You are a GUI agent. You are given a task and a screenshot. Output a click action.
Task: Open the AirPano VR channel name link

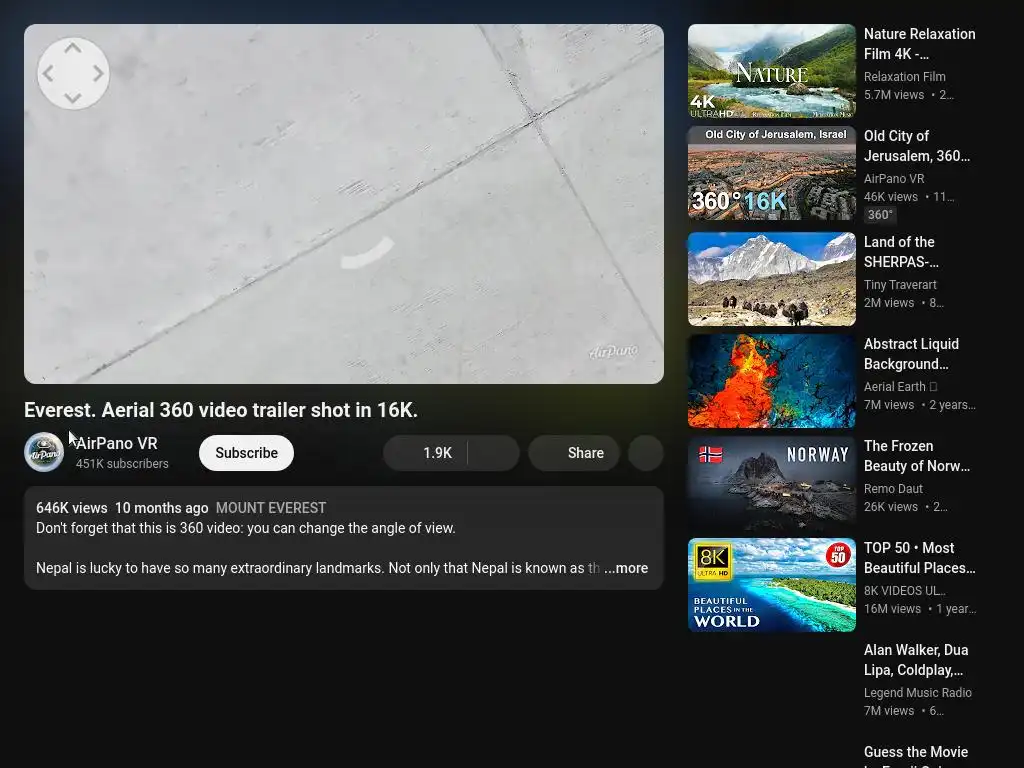(116, 443)
